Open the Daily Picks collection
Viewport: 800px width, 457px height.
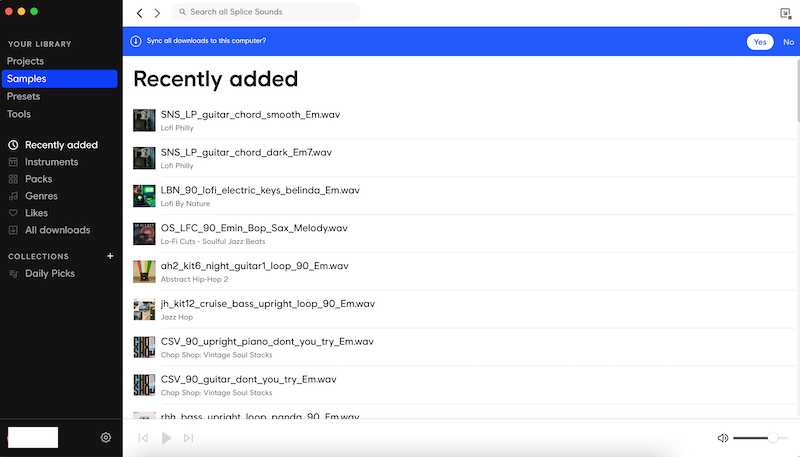(x=50, y=273)
